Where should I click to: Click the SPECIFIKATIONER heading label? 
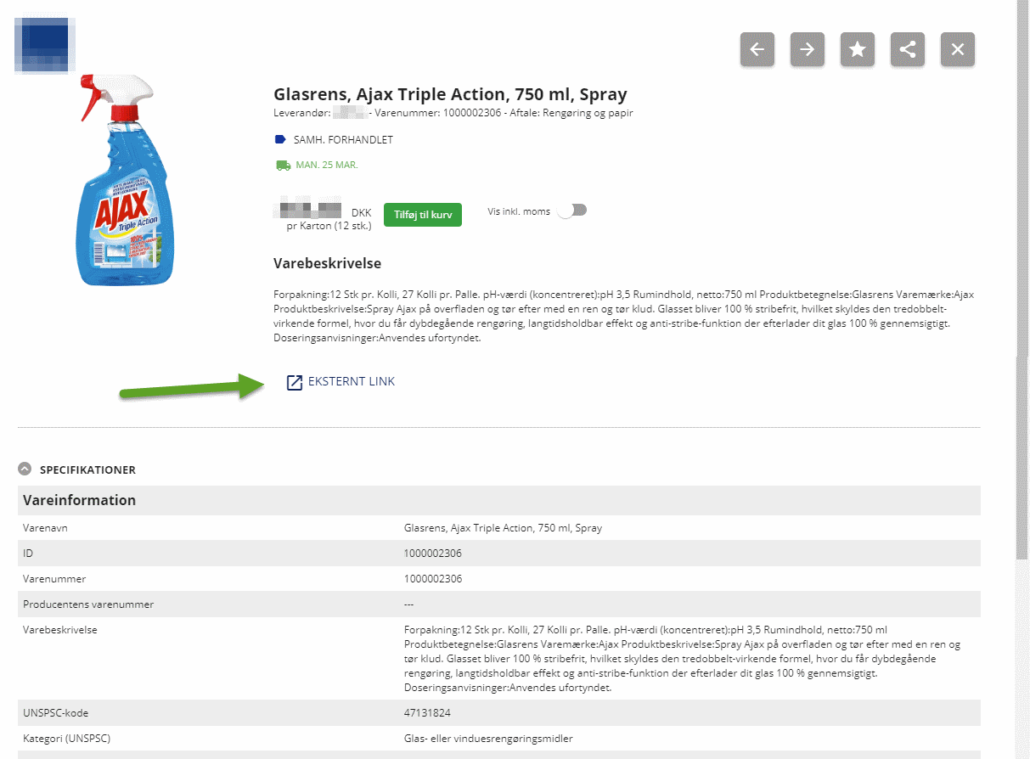(x=88, y=470)
